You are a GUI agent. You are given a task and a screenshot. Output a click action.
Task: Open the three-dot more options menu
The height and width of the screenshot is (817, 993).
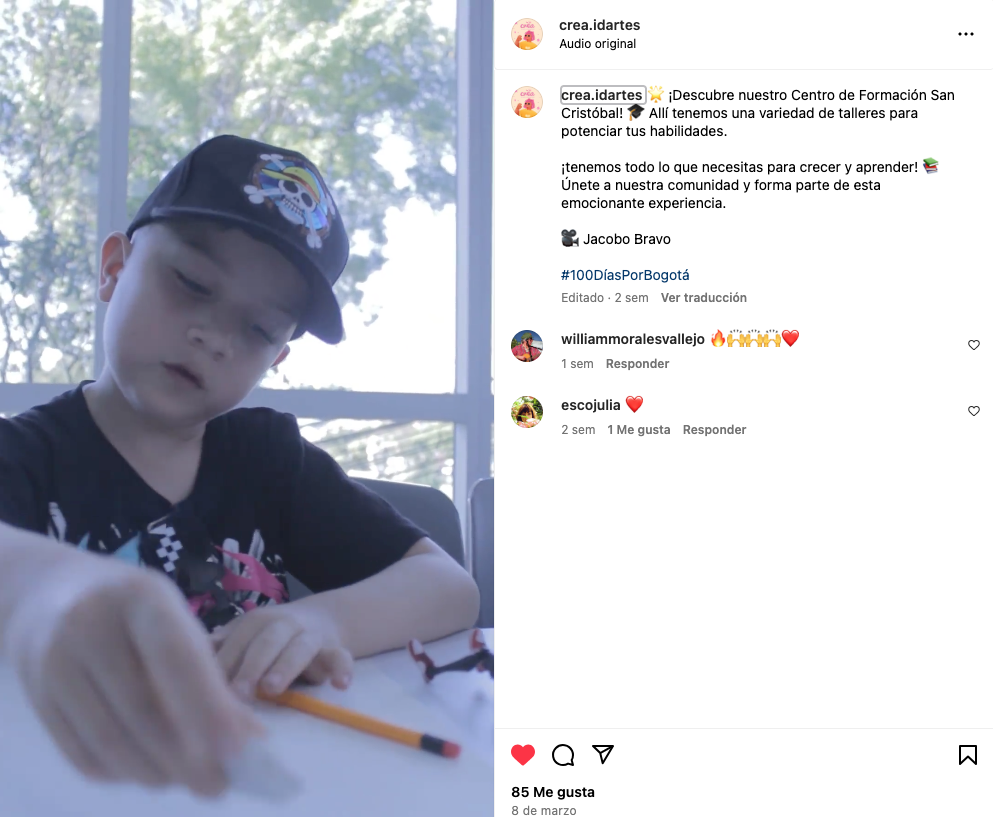tap(966, 34)
